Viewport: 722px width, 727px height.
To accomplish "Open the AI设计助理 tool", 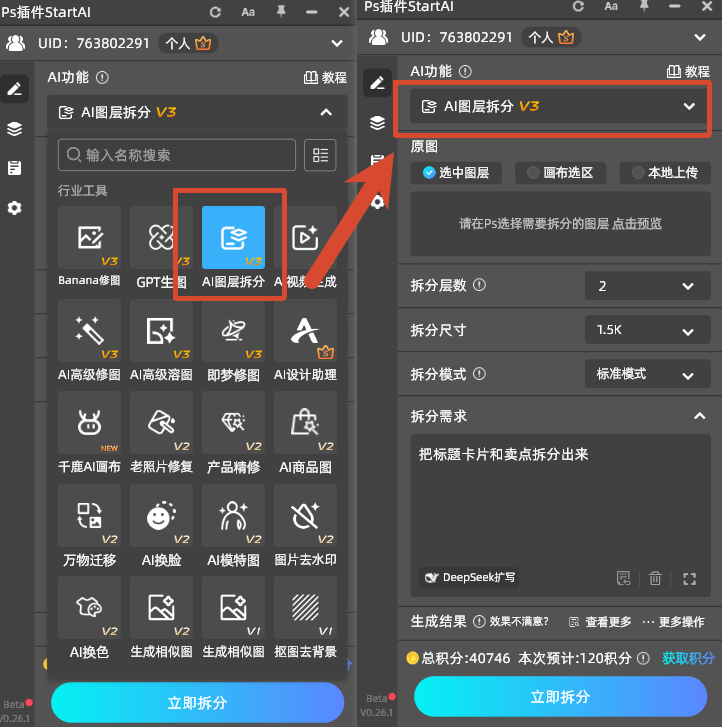I will pos(305,340).
